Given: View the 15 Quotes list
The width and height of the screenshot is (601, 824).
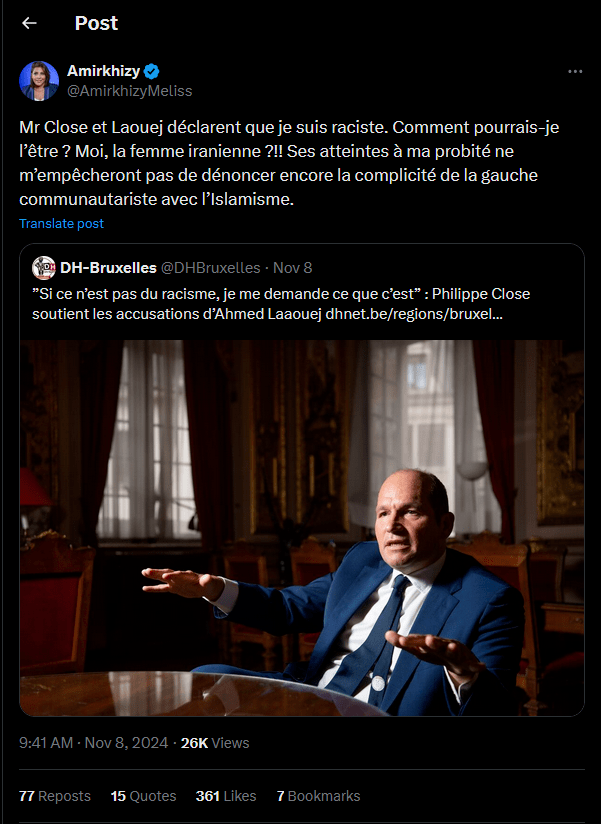Looking at the screenshot, I should [143, 796].
